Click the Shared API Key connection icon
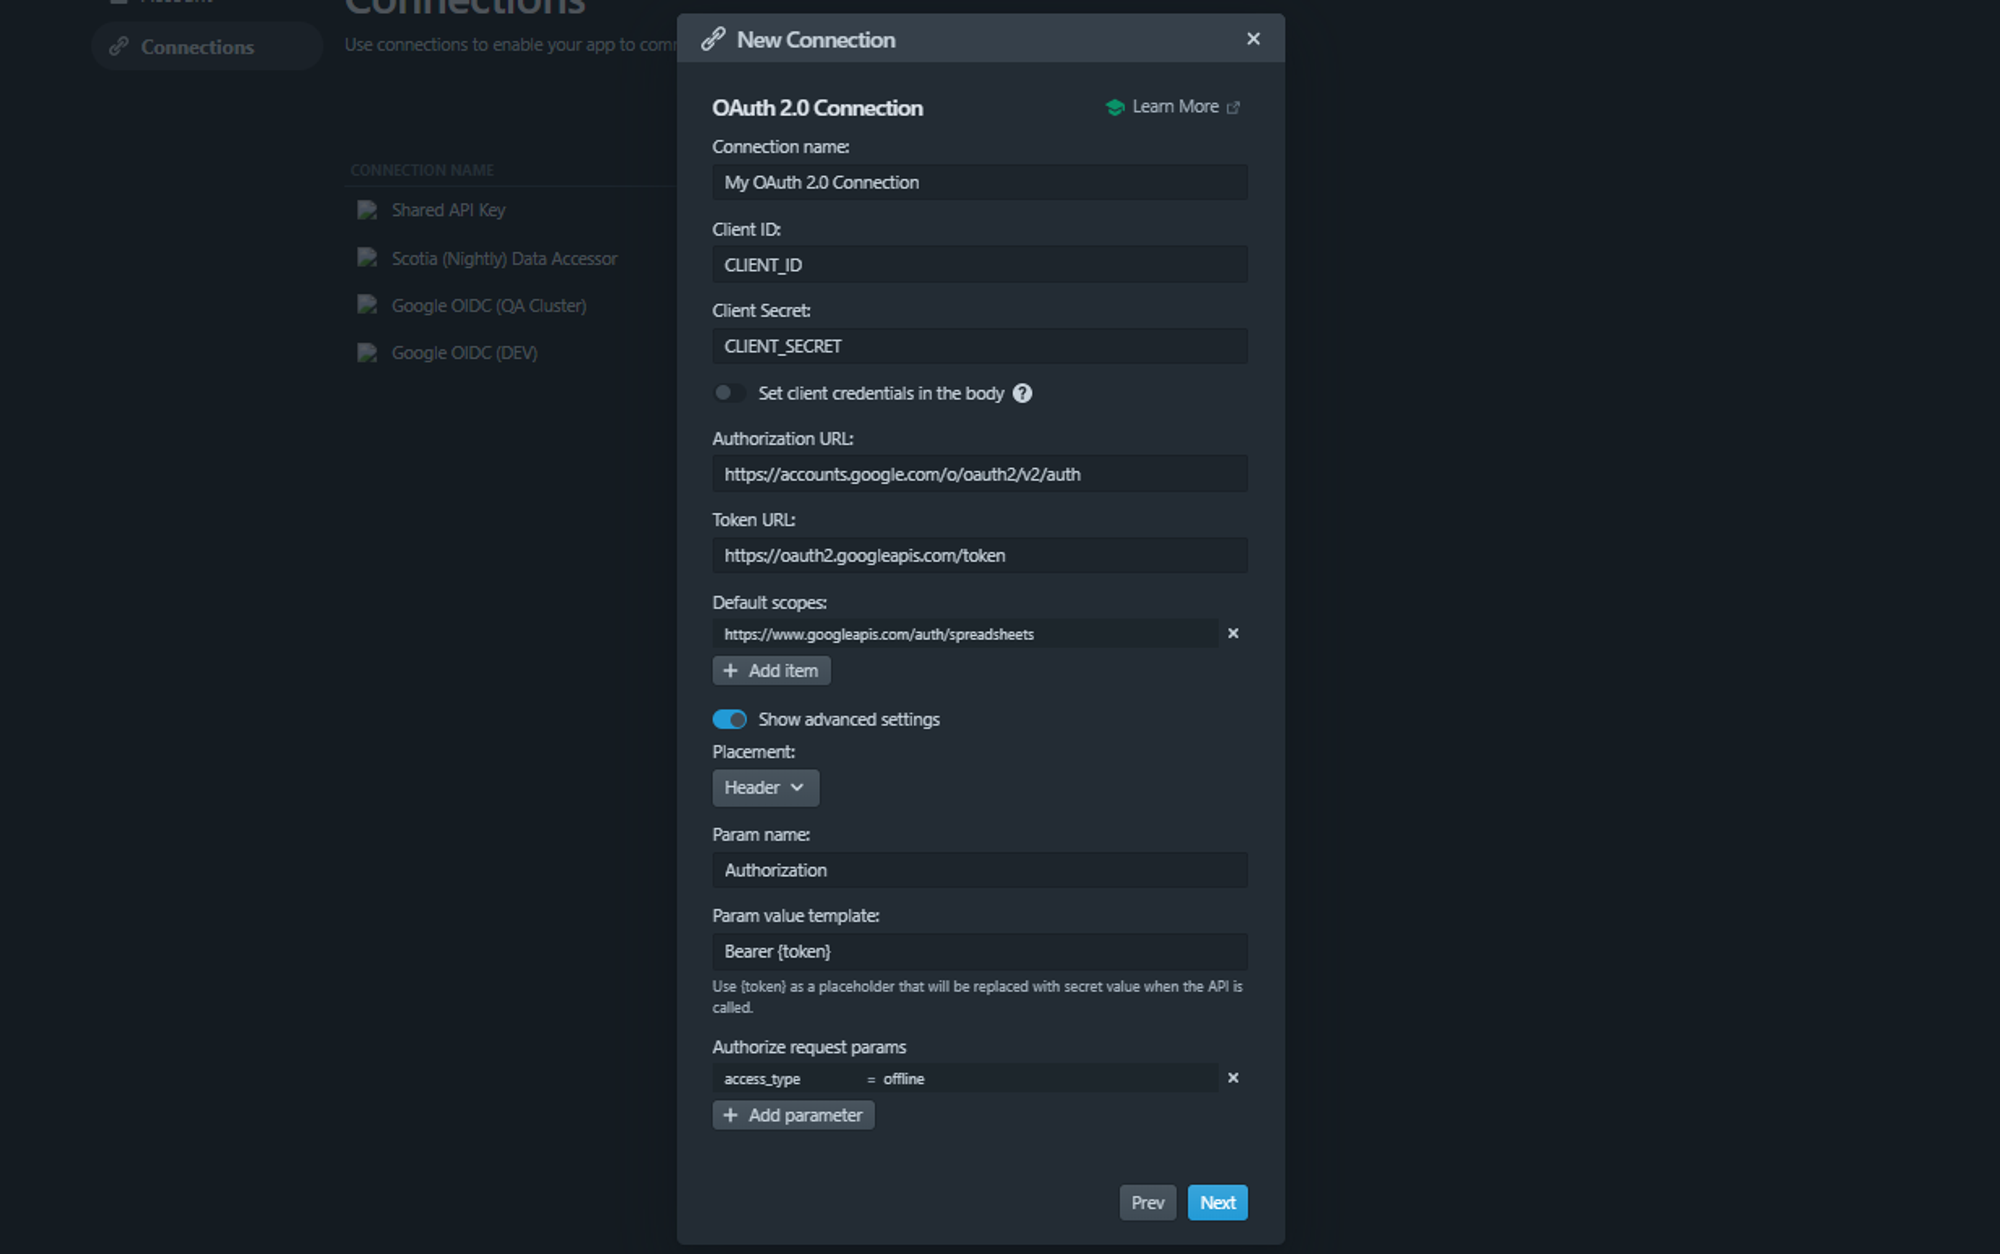Viewport: 2000px width, 1254px height. click(367, 209)
